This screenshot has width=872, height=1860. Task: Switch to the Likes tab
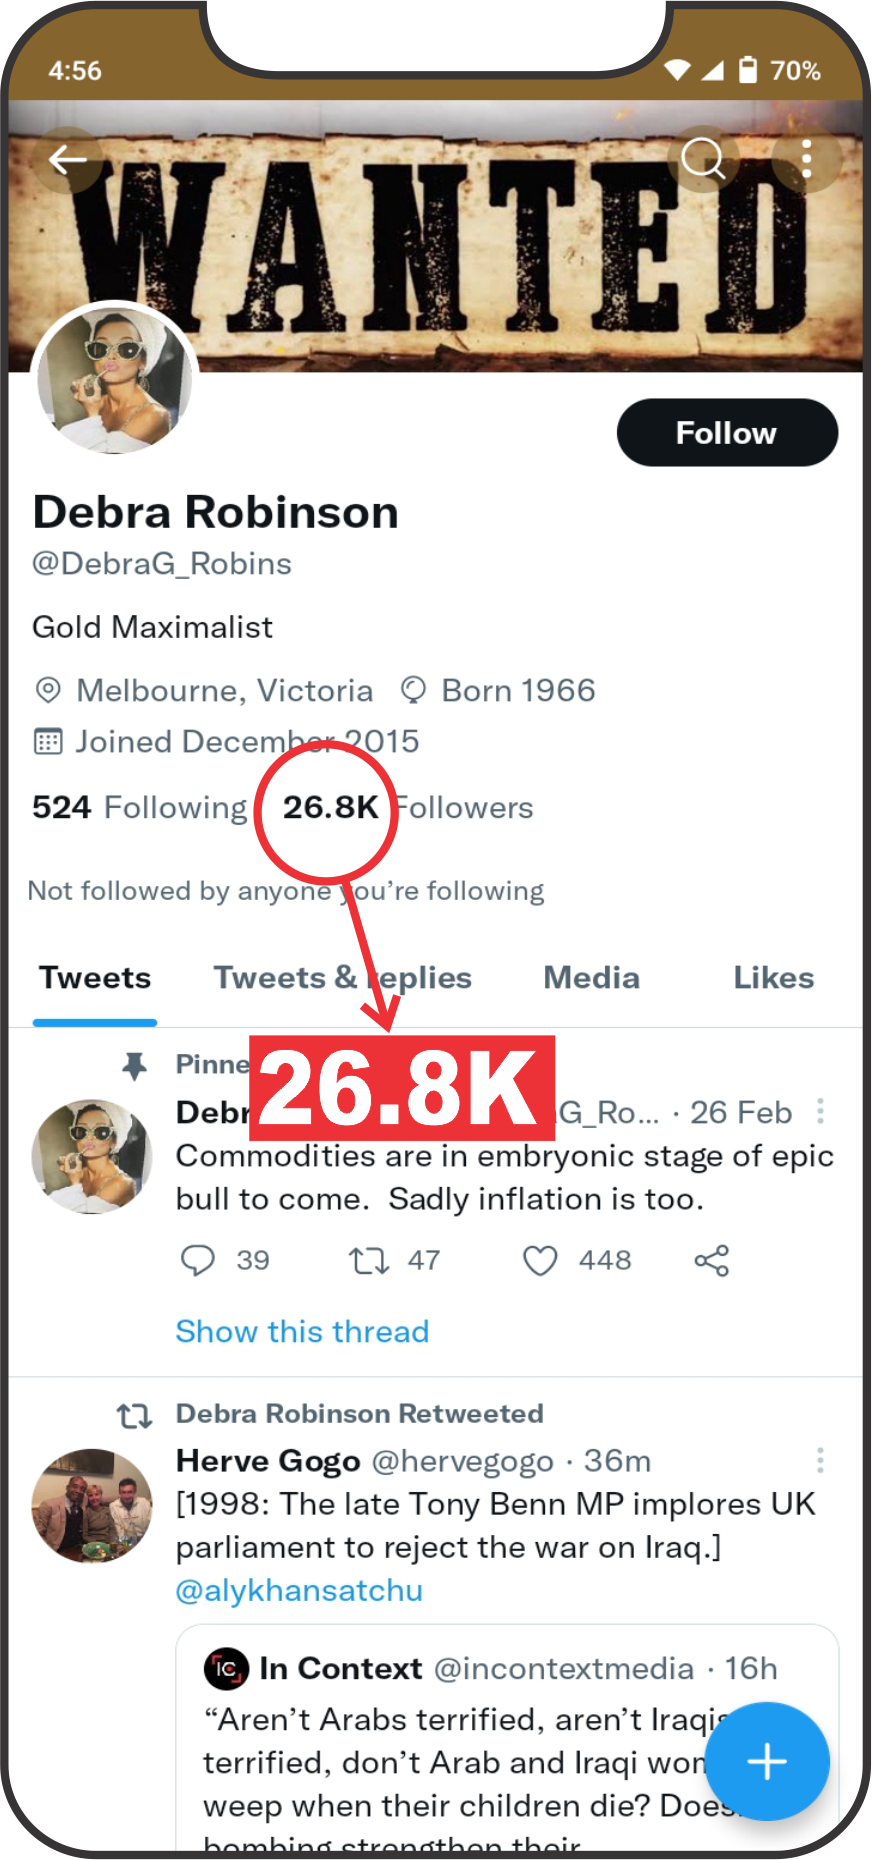tap(773, 978)
